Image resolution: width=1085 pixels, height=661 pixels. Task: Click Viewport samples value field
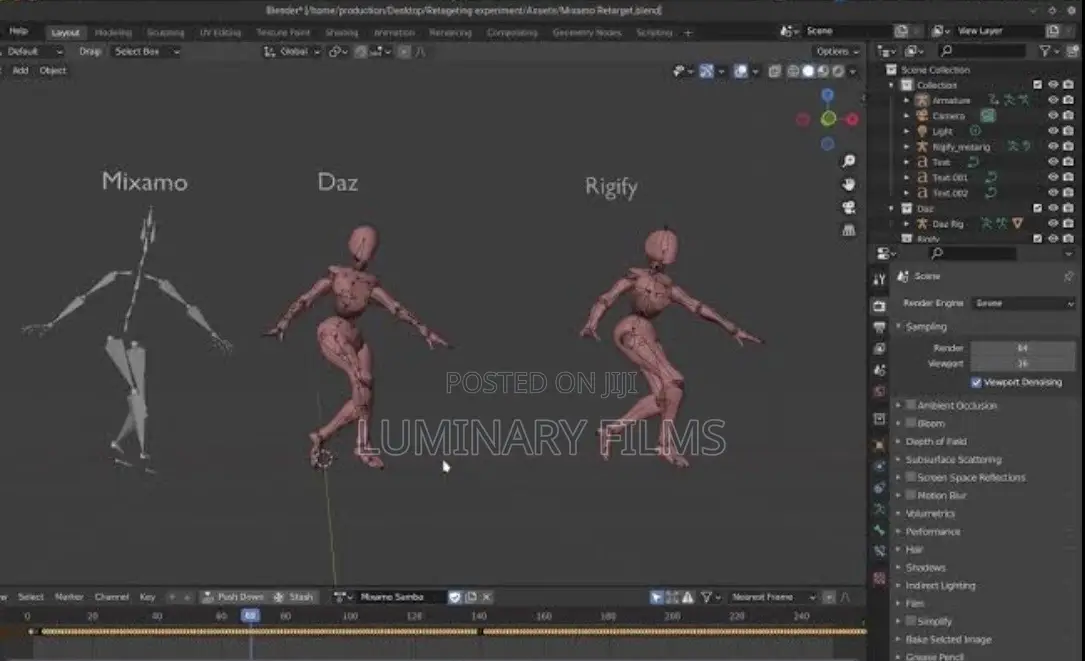point(1023,363)
